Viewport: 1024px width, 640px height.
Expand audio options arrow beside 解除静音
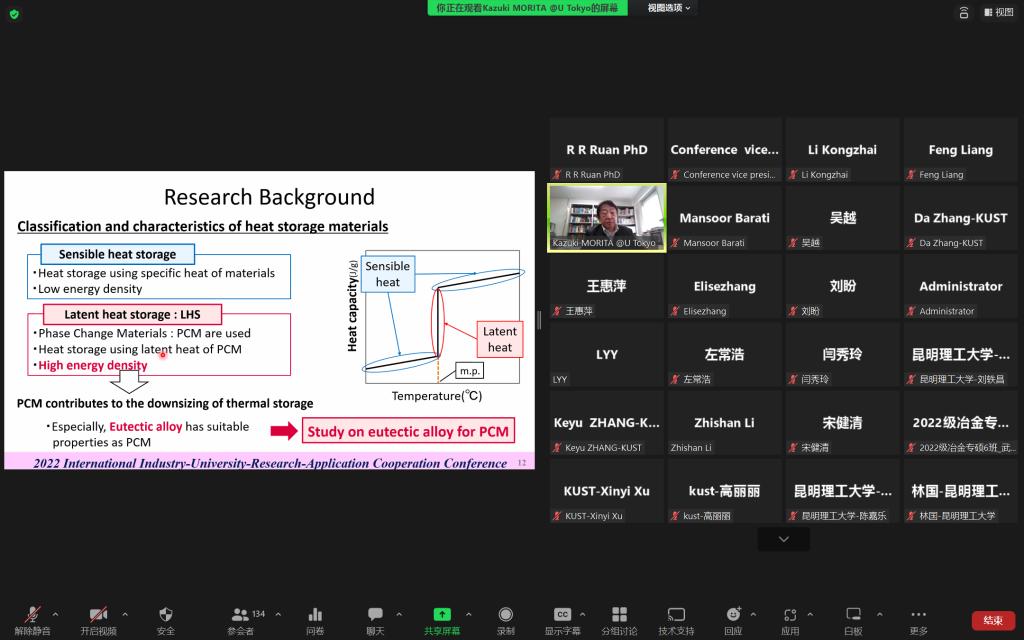pyautogui.click(x=55, y=614)
